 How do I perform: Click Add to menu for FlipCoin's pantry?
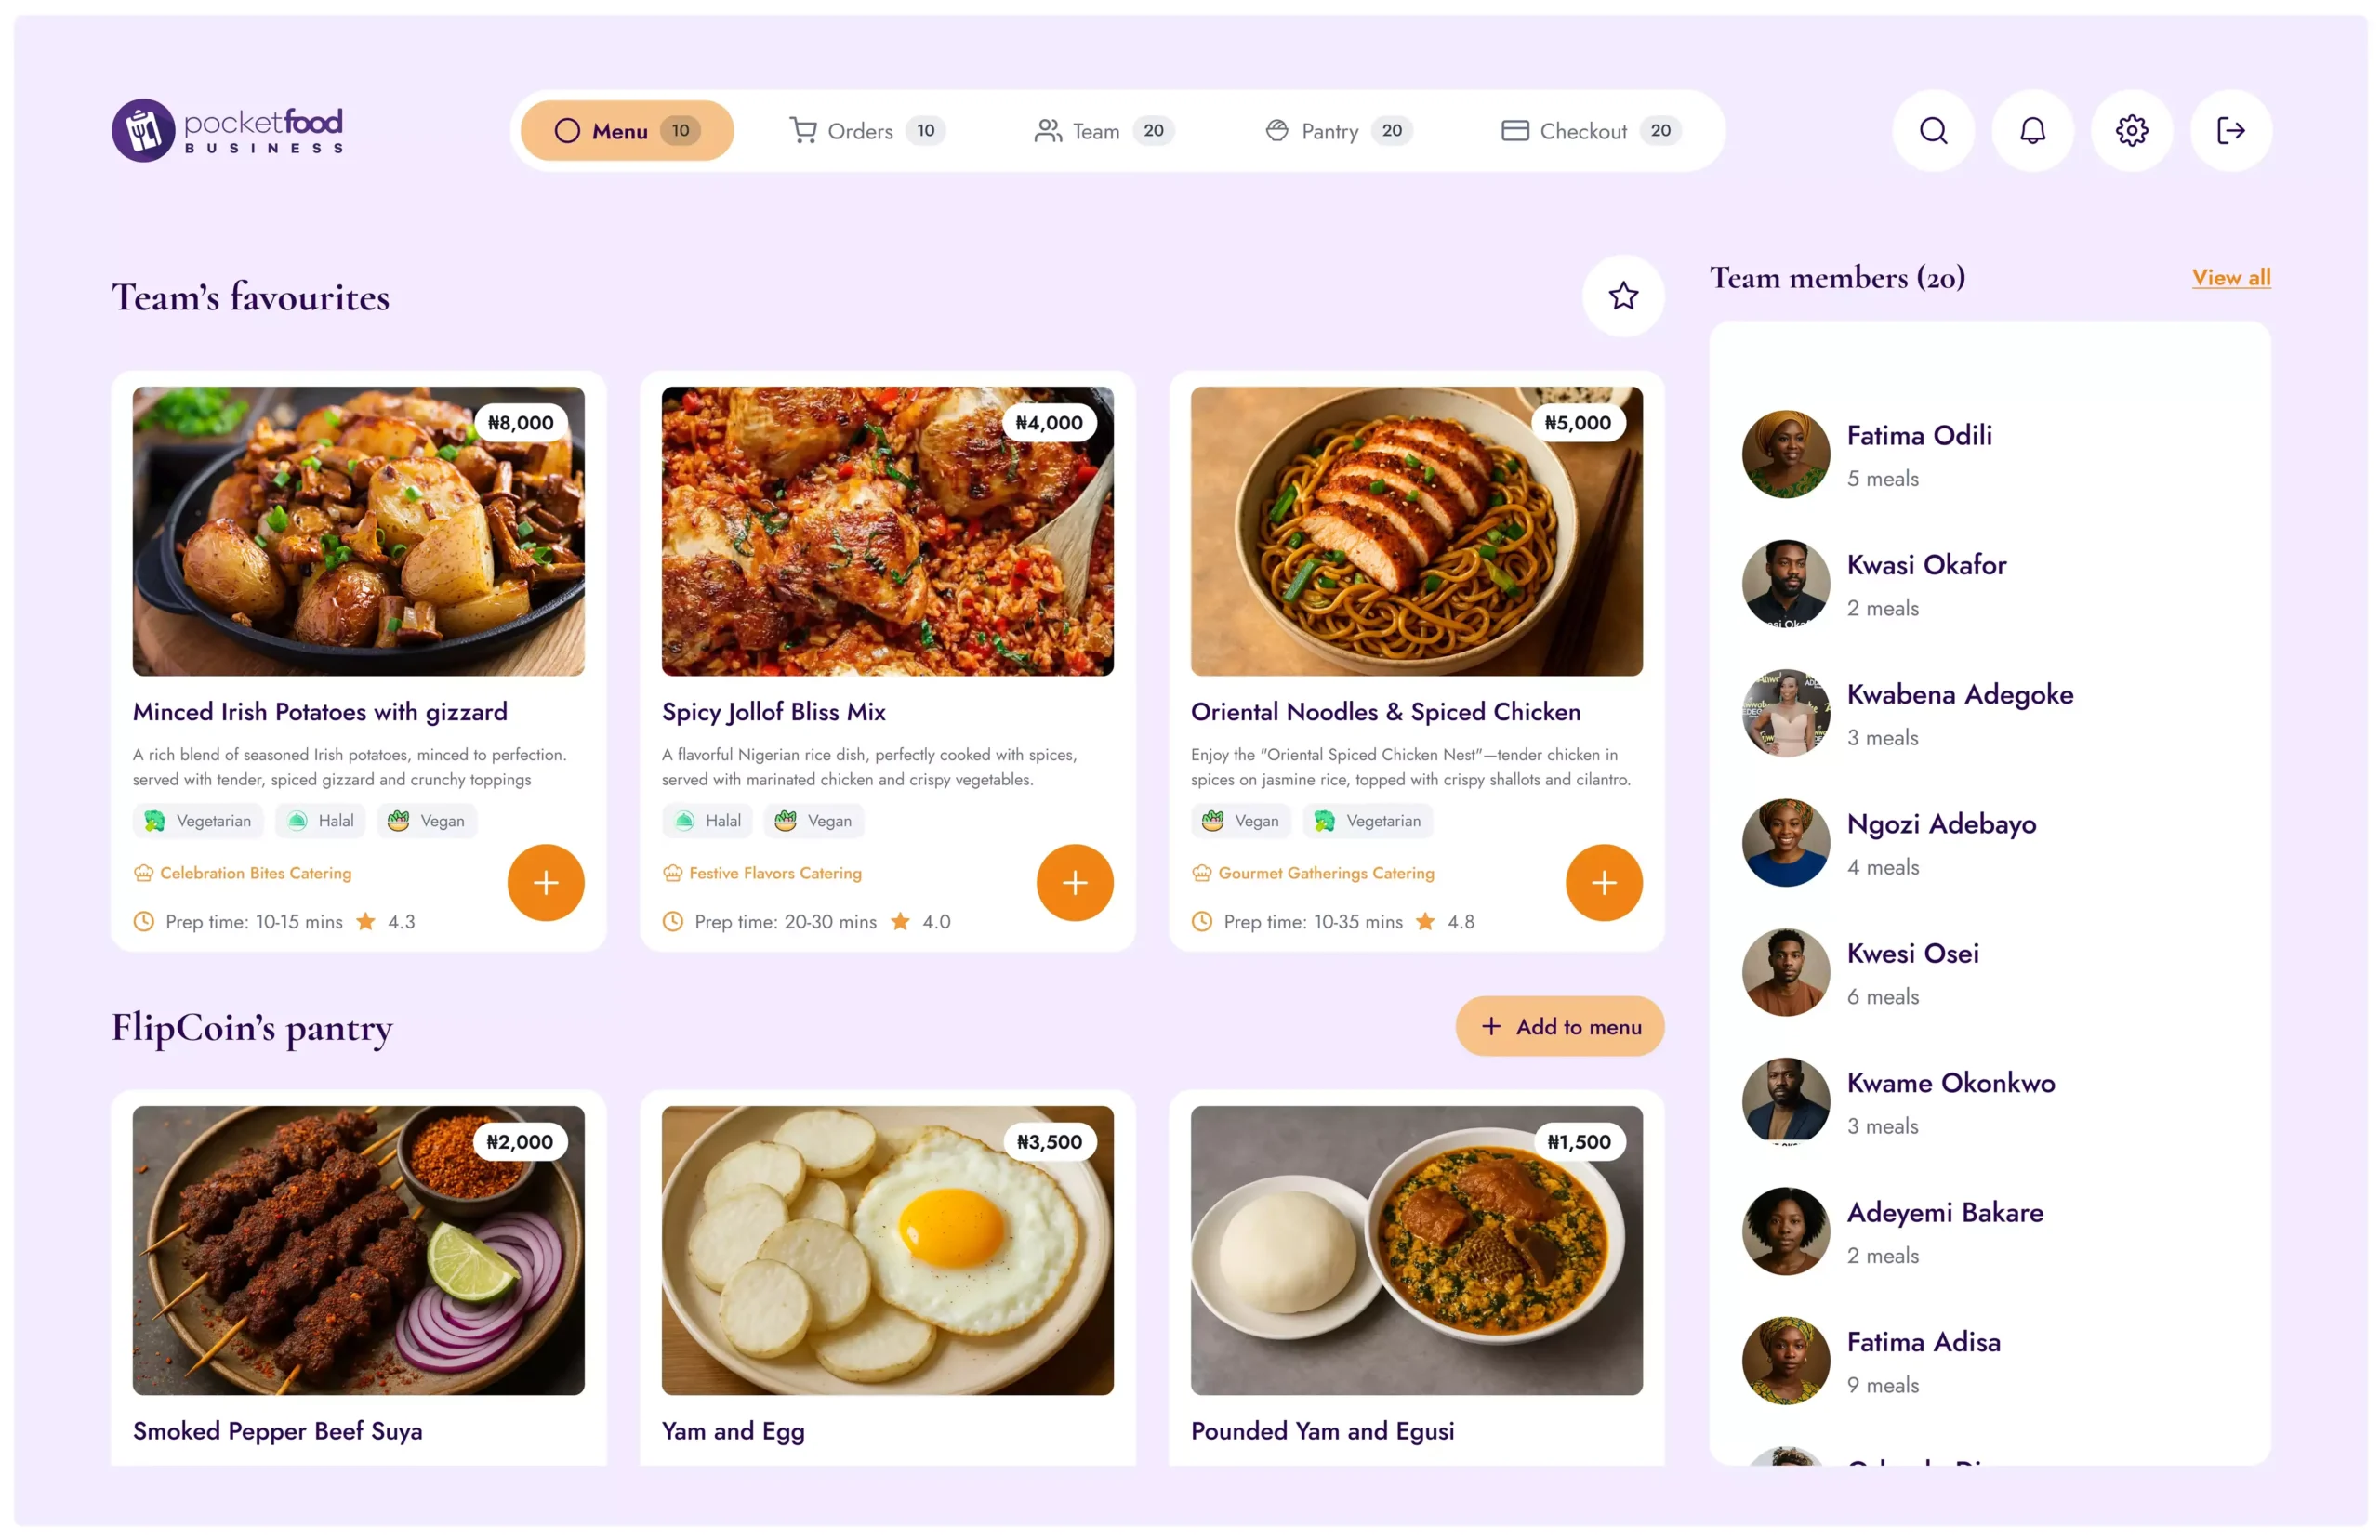click(1558, 1026)
